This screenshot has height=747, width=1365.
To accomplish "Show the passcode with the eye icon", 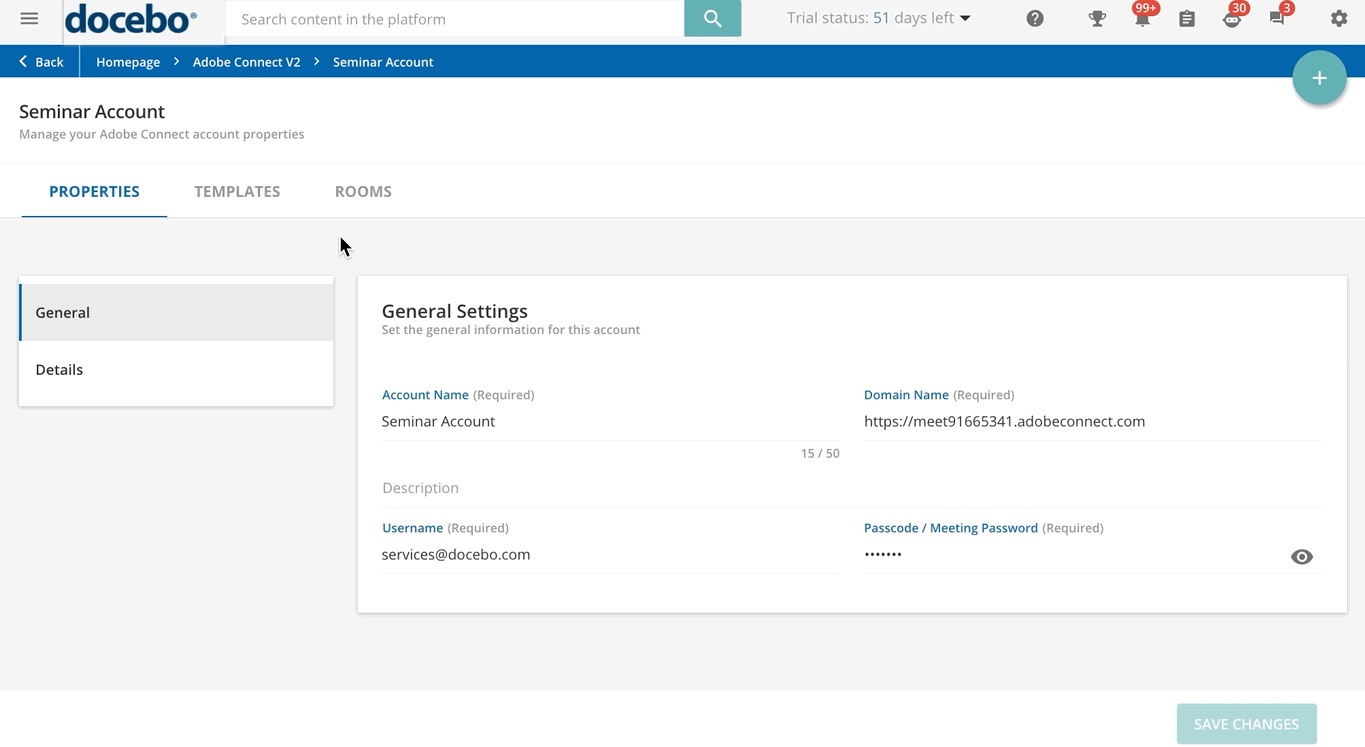I will [x=1301, y=557].
